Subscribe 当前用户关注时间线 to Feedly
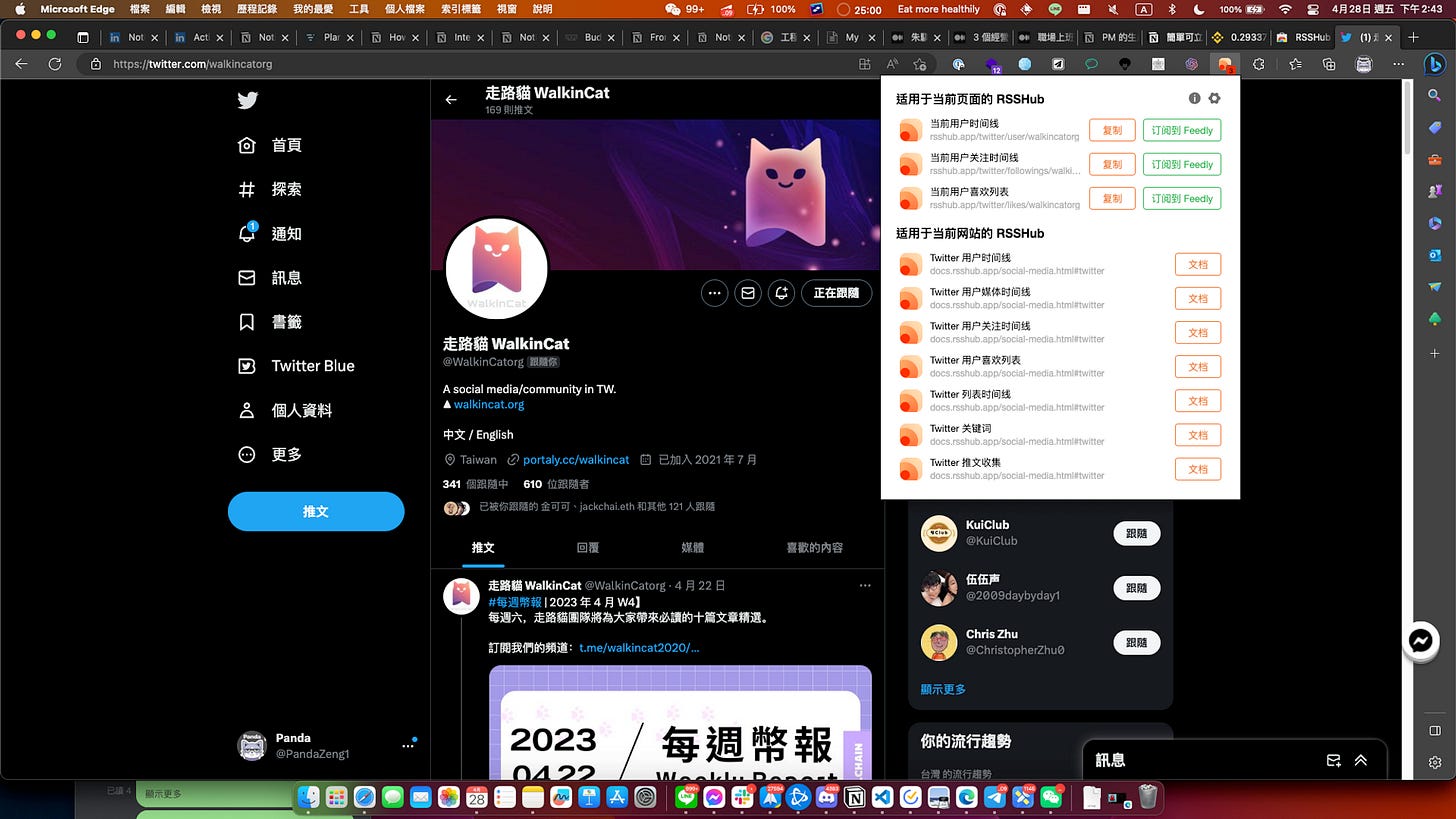 [1182, 164]
